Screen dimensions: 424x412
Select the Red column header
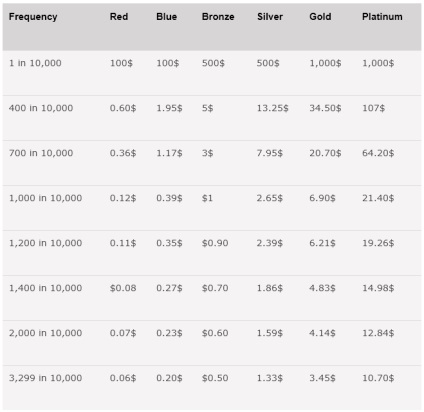(x=119, y=17)
